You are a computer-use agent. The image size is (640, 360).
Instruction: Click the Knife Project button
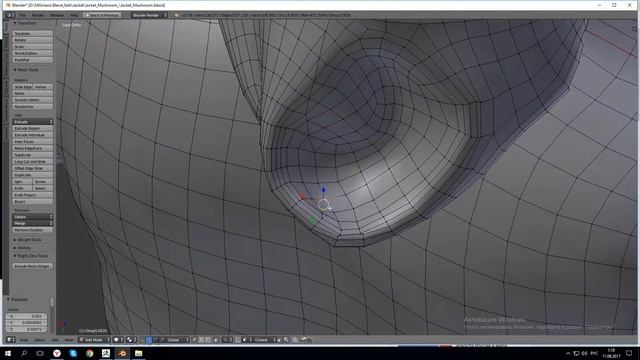tap(33, 195)
